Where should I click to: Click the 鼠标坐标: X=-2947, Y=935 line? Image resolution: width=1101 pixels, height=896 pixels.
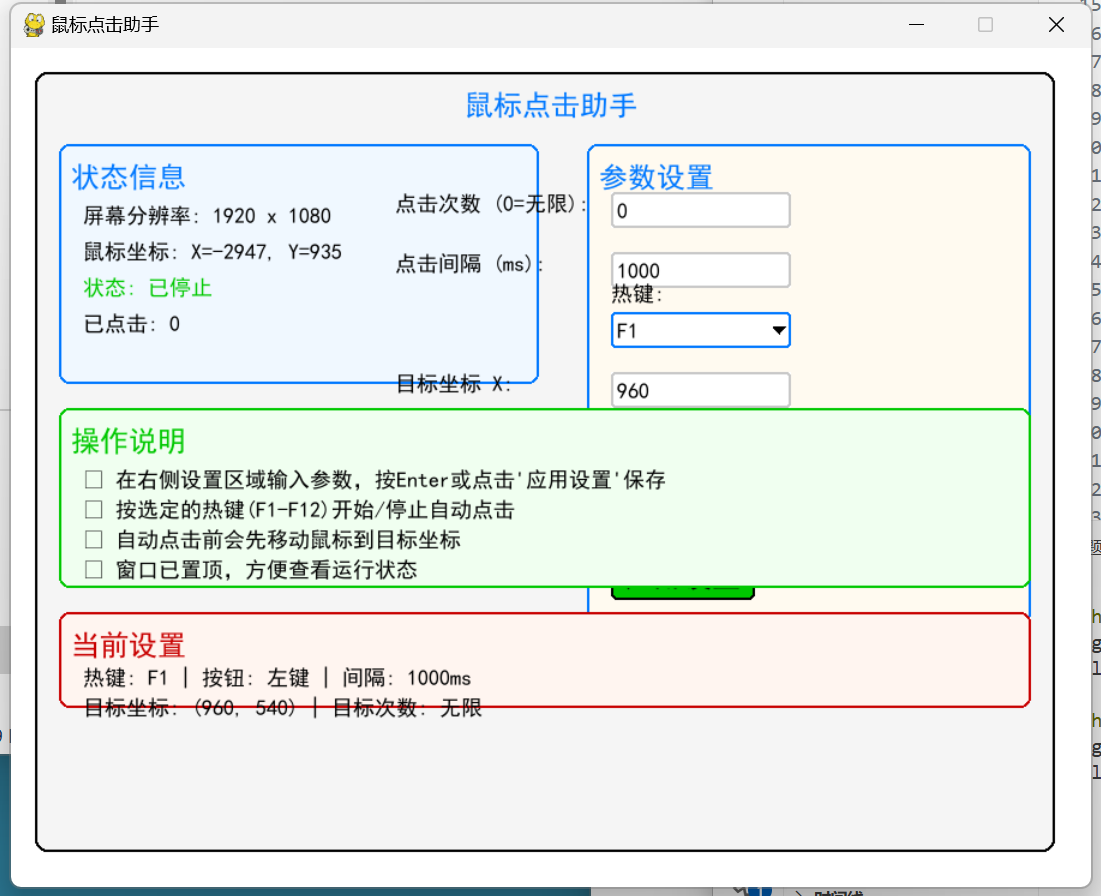tap(213, 251)
